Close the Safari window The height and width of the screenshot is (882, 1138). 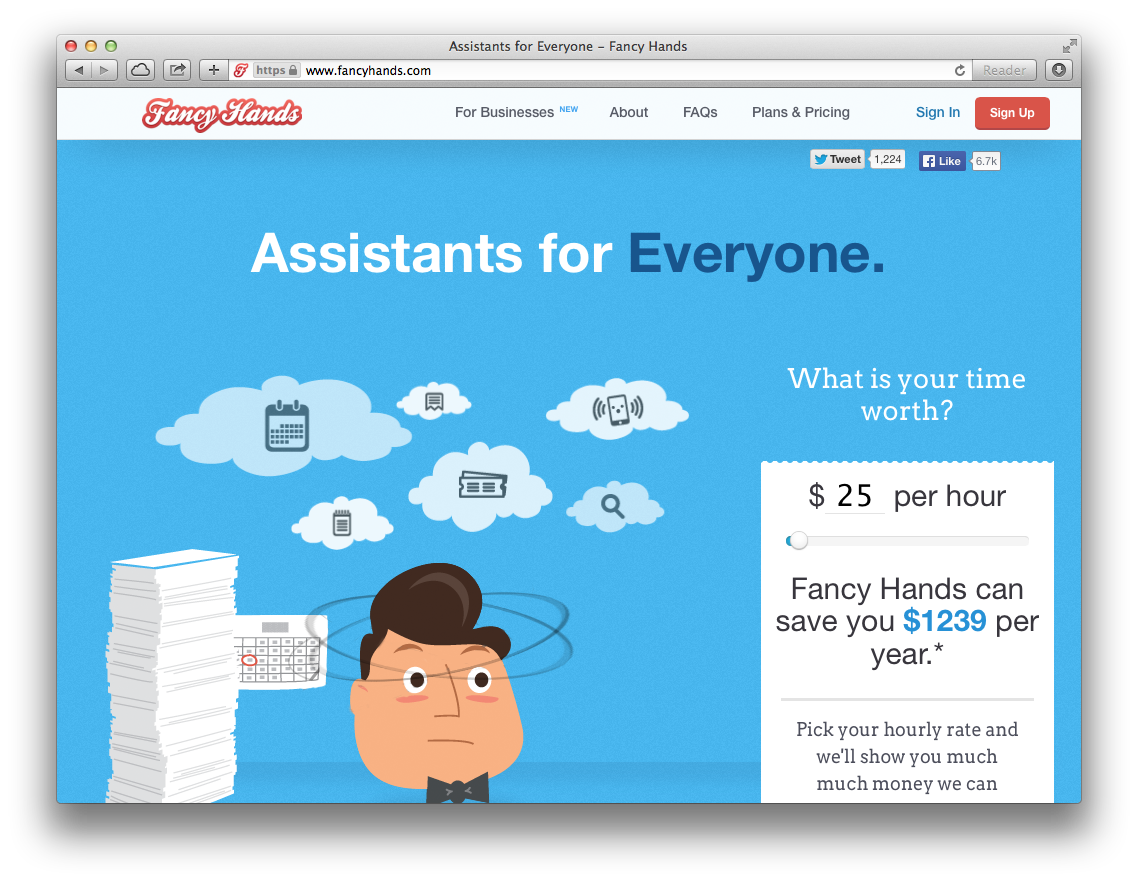[x=71, y=46]
